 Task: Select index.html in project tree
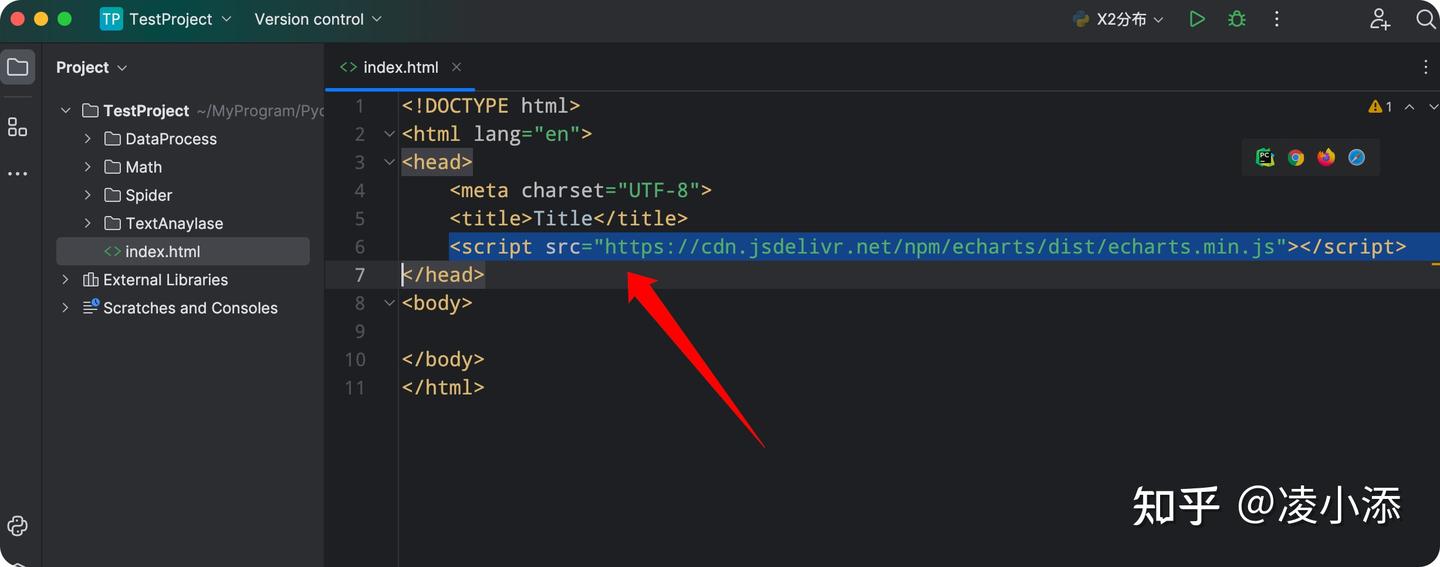(183, 252)
